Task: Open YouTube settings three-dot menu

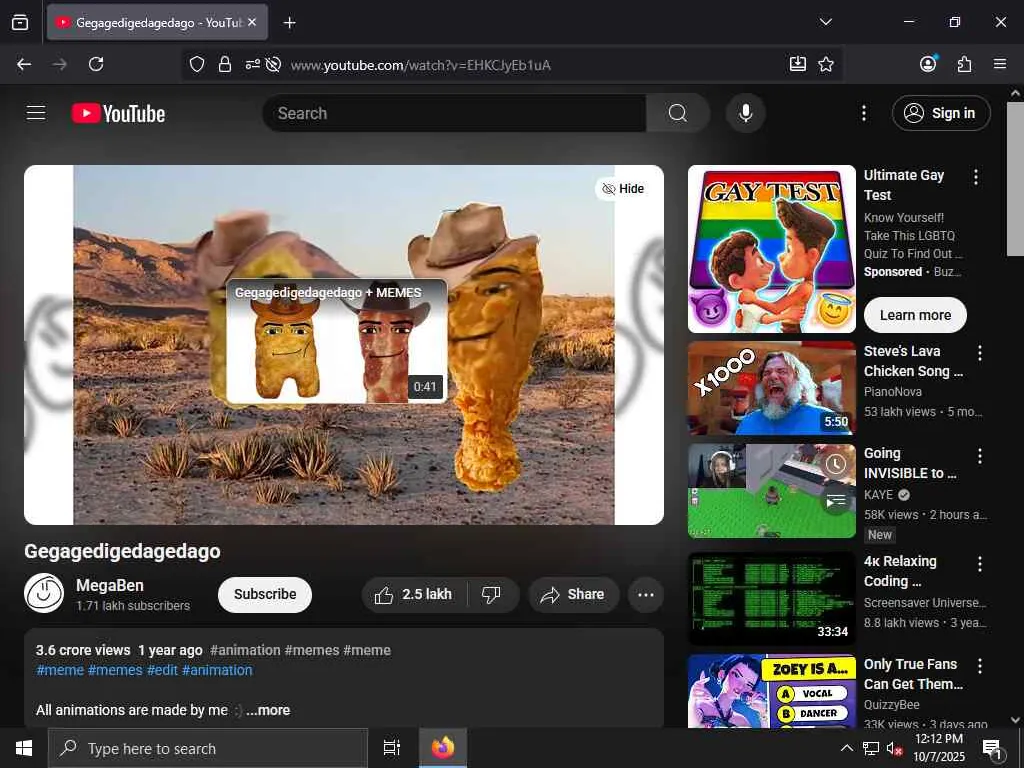Action: (863, 113)
